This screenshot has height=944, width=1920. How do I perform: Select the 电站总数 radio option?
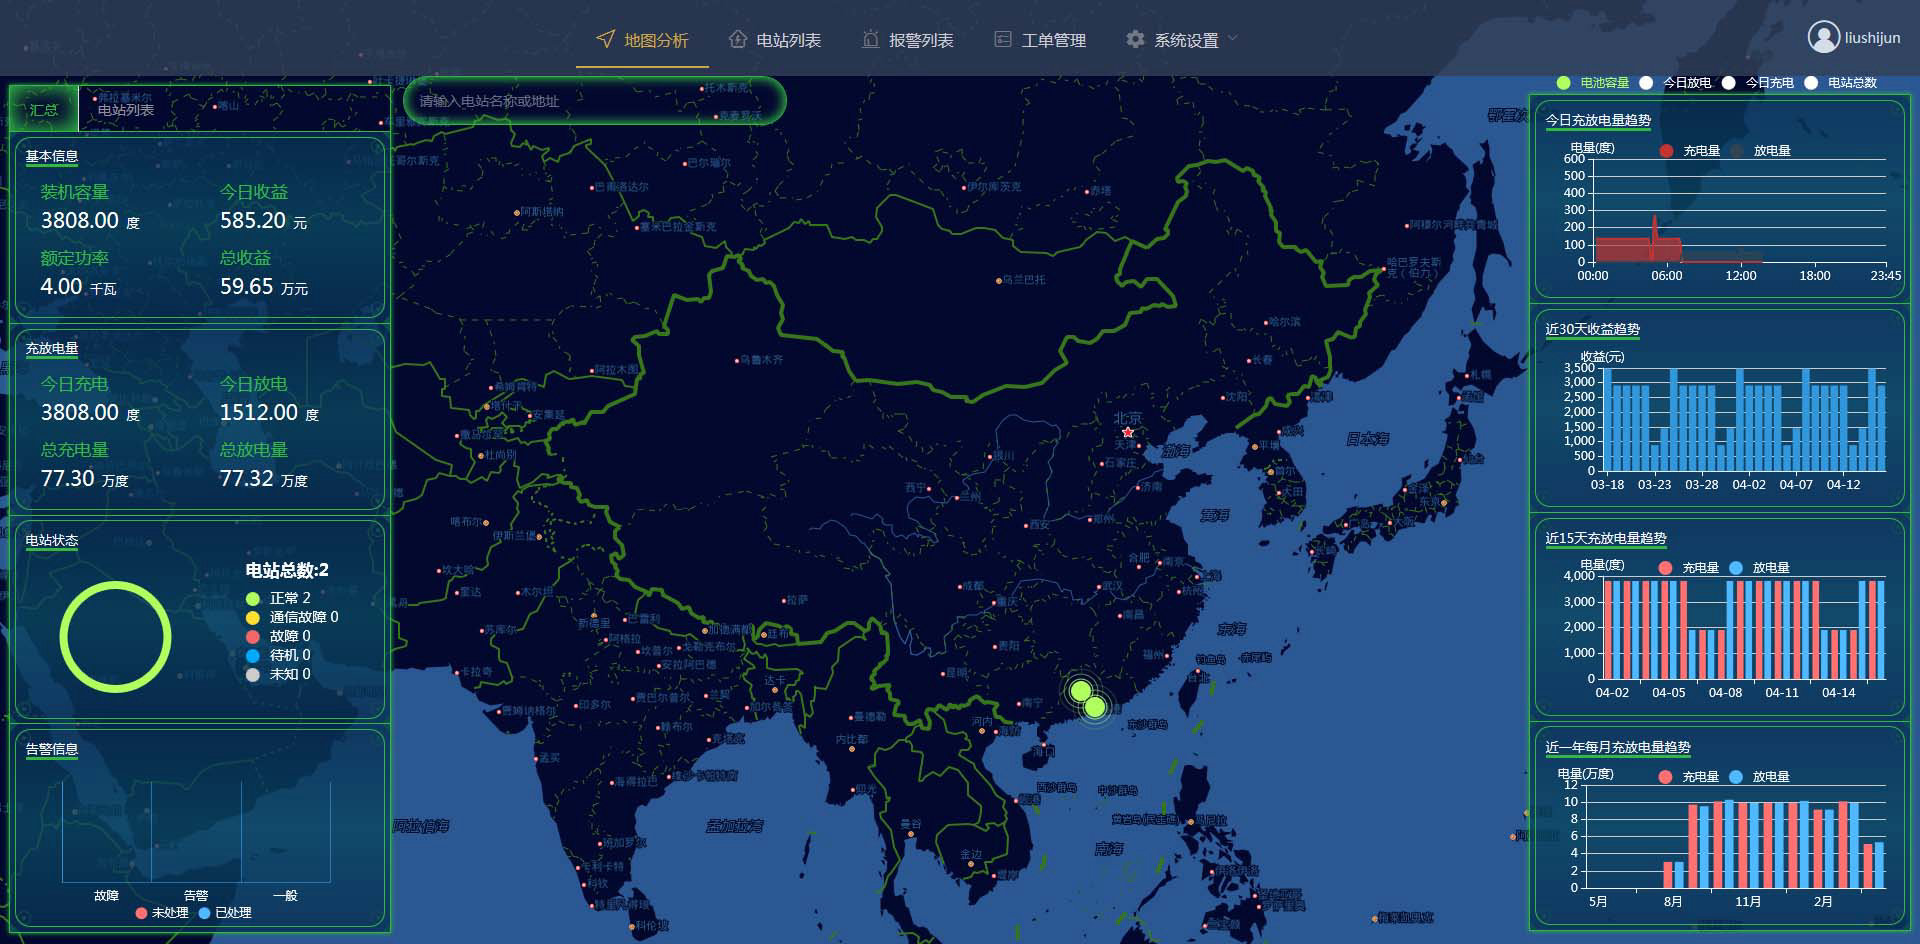[x=1811, y=83]
